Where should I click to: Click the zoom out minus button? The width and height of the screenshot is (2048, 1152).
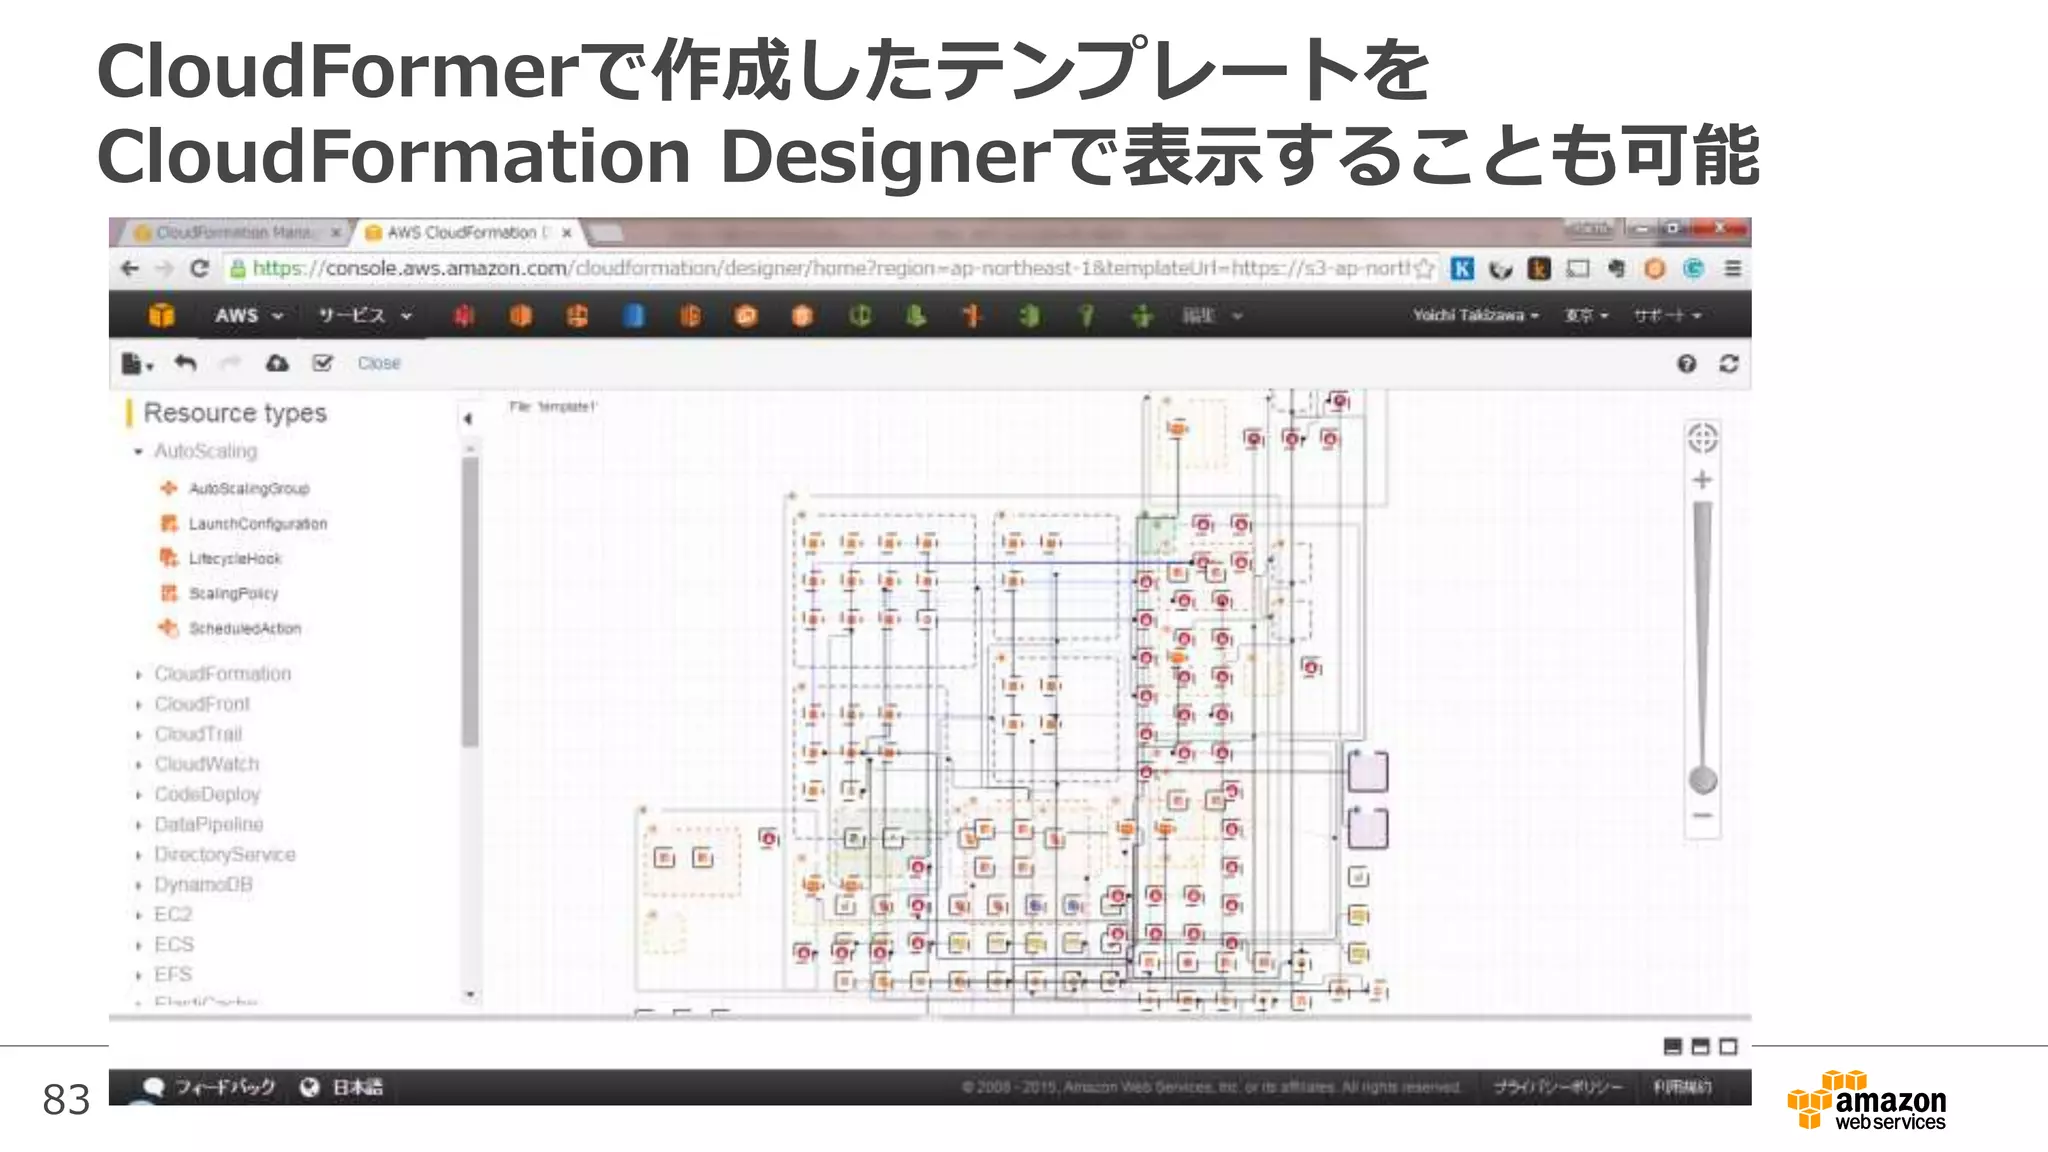point(1702,816)
